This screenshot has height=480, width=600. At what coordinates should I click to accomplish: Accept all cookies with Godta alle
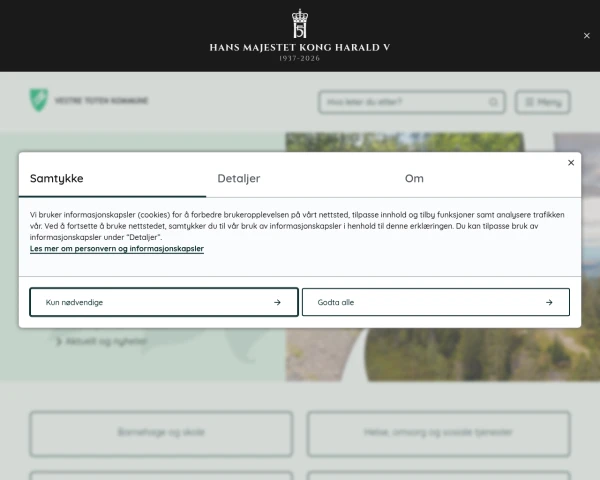point(436,302)
